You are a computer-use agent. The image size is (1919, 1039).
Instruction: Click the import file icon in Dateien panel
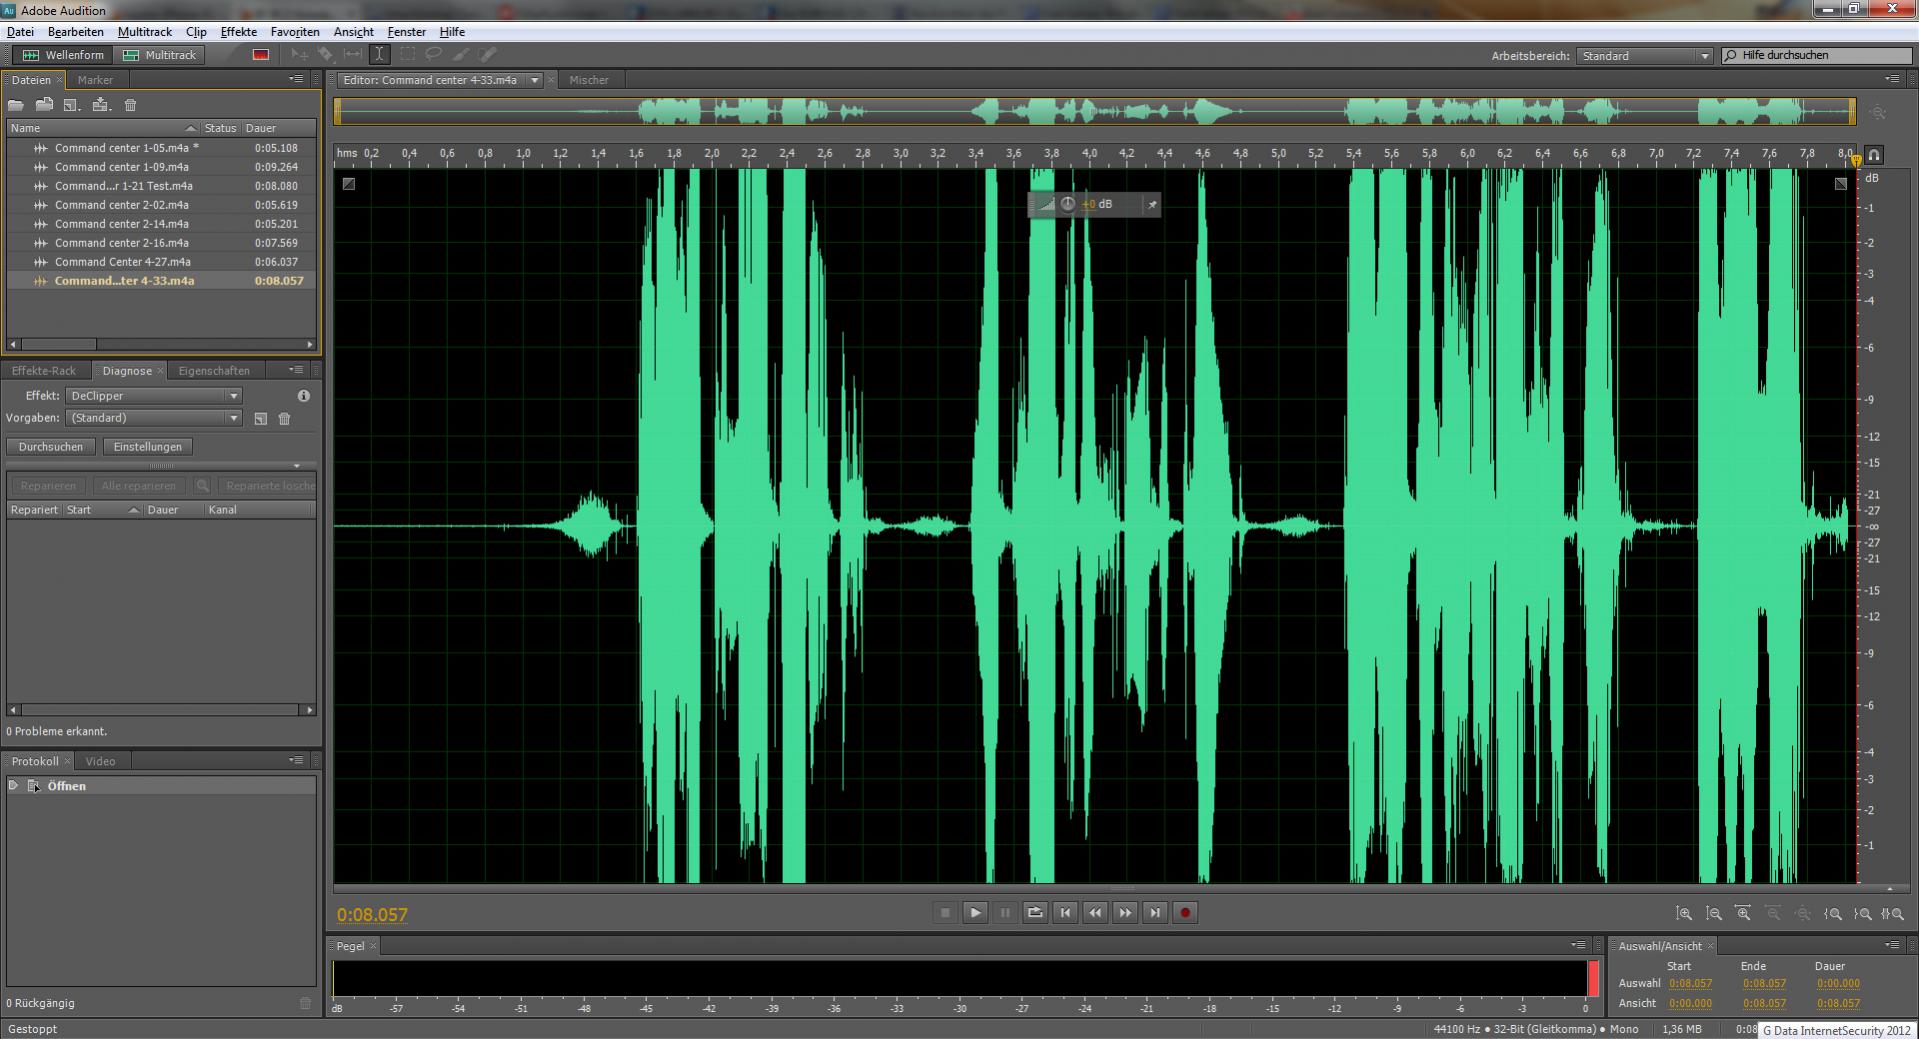click(44, 105)
